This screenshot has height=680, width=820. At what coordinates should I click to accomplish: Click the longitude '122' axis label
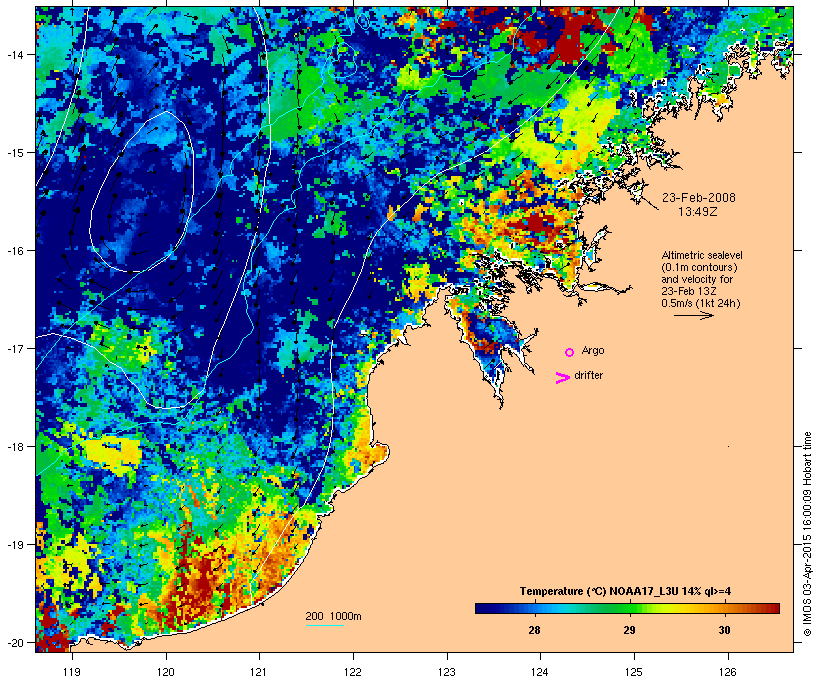coord(353,672)
